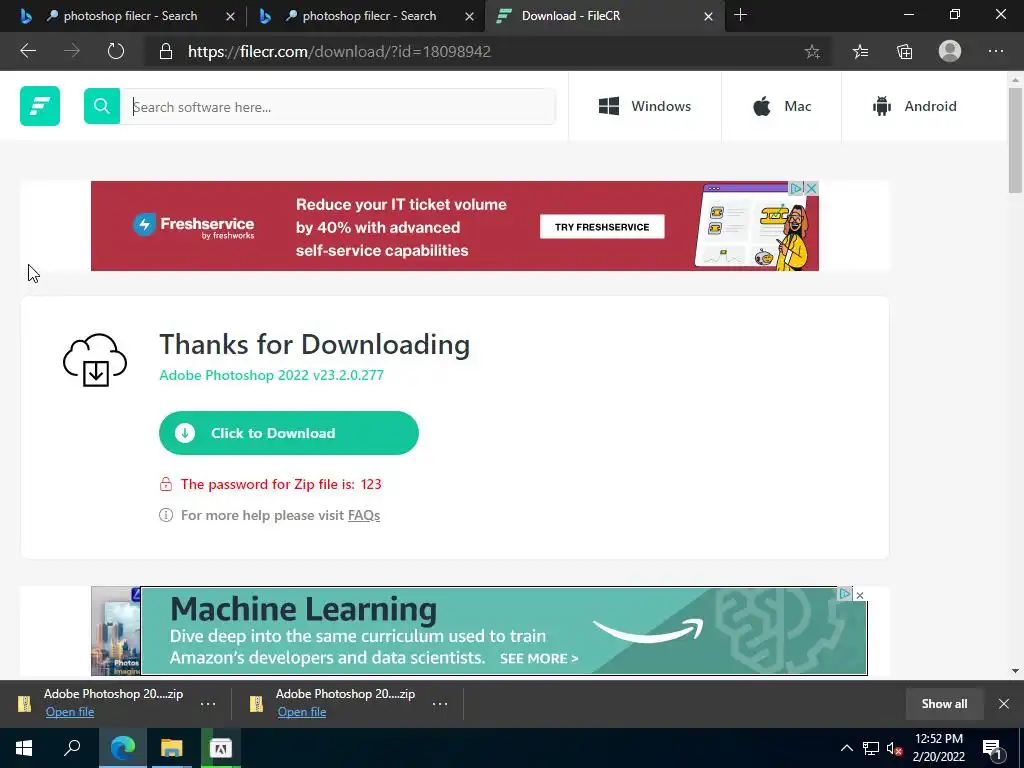Close the Download - FileCR tab
This screenshot has height=768, width=1024.
tap(709, 16)
